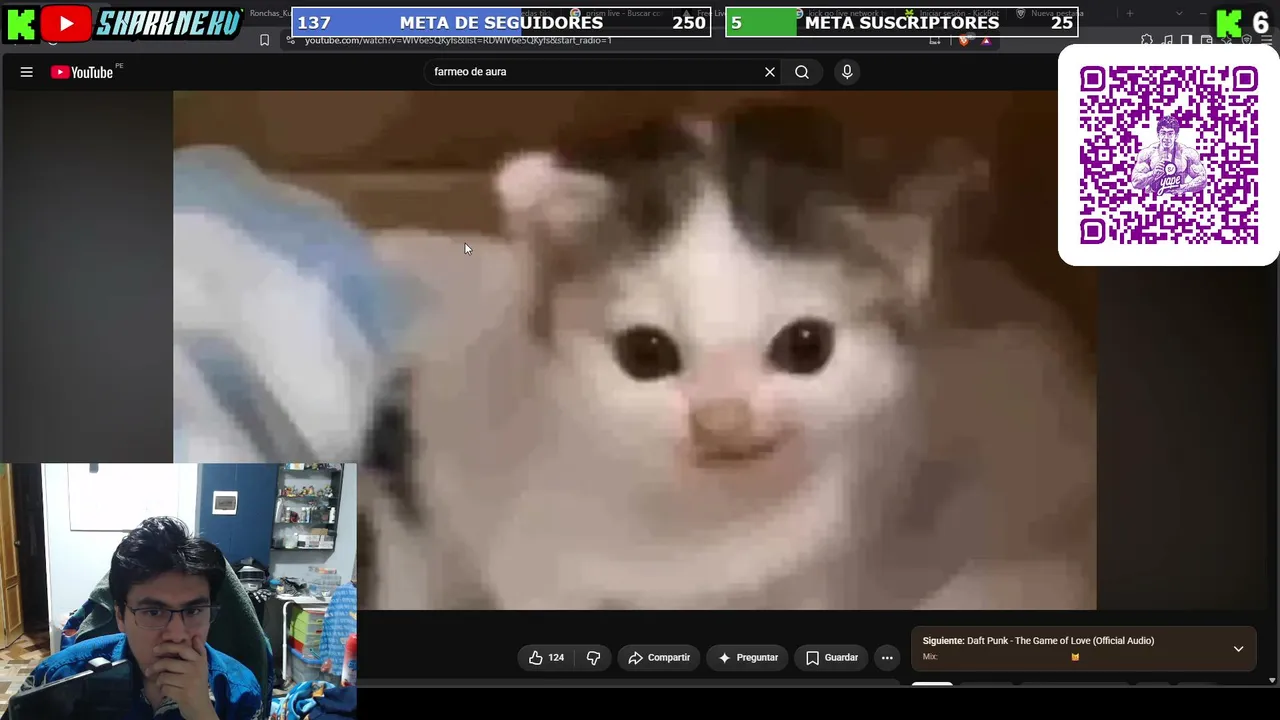
Task: Click the Preguntar button
Action: (x=748, y=658)
